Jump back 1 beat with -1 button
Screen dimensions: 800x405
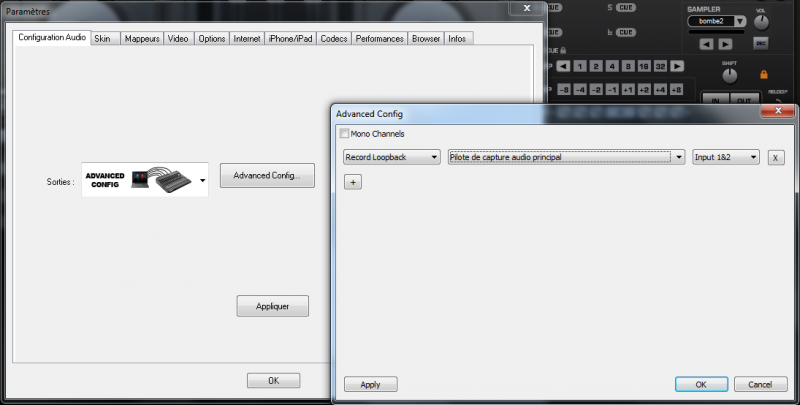[x=612, y=90]
